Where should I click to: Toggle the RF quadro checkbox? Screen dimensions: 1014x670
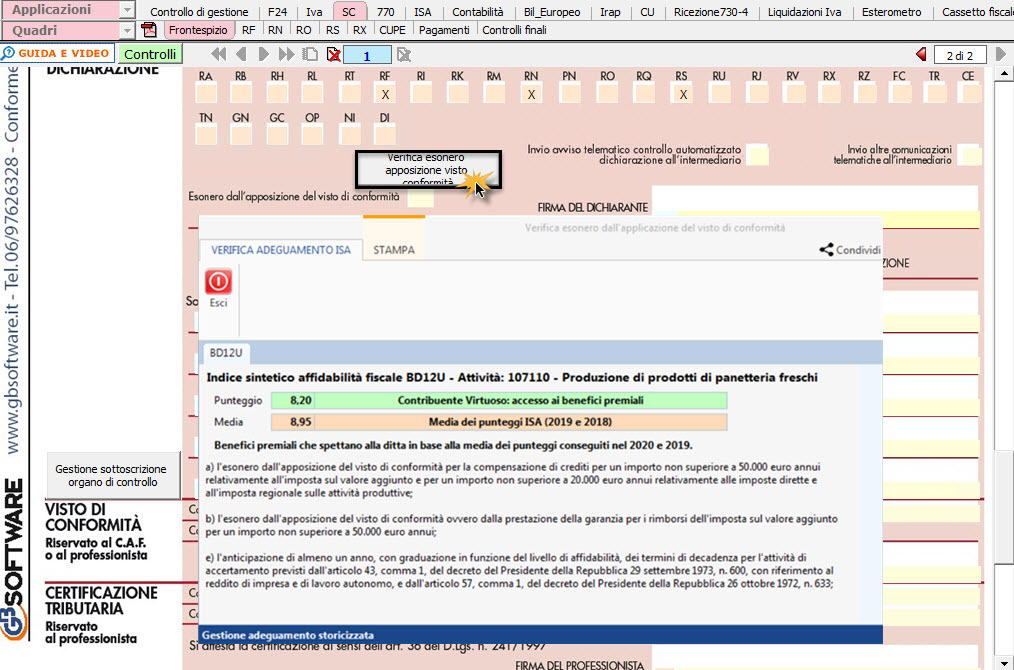click(x=385, y=94)
